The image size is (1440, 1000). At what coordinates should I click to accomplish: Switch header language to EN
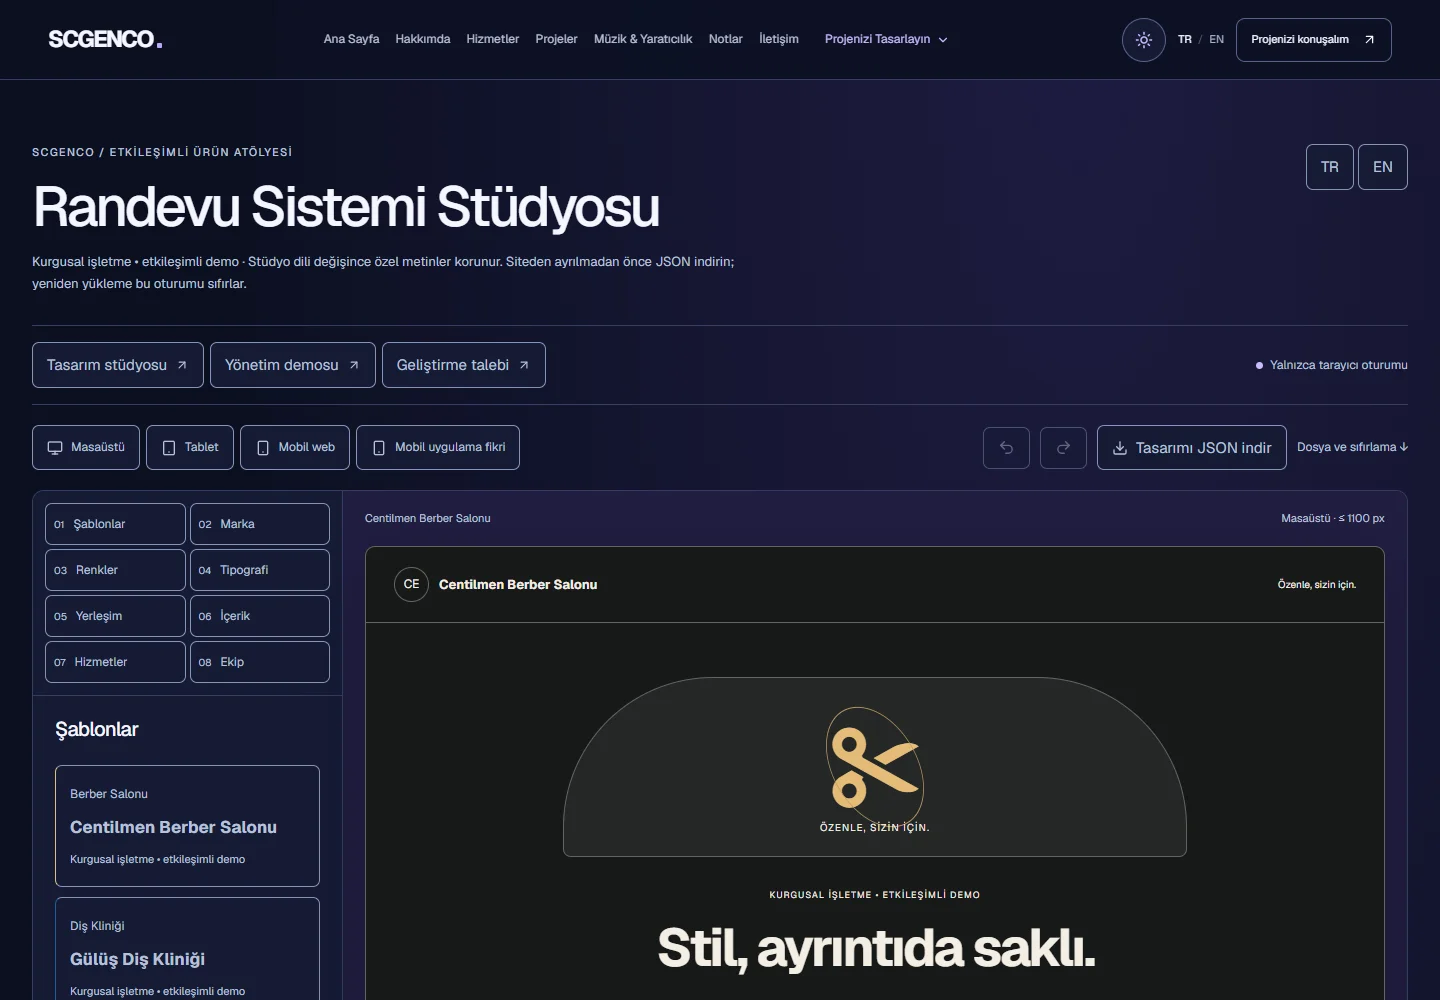tap(1216, 40)
